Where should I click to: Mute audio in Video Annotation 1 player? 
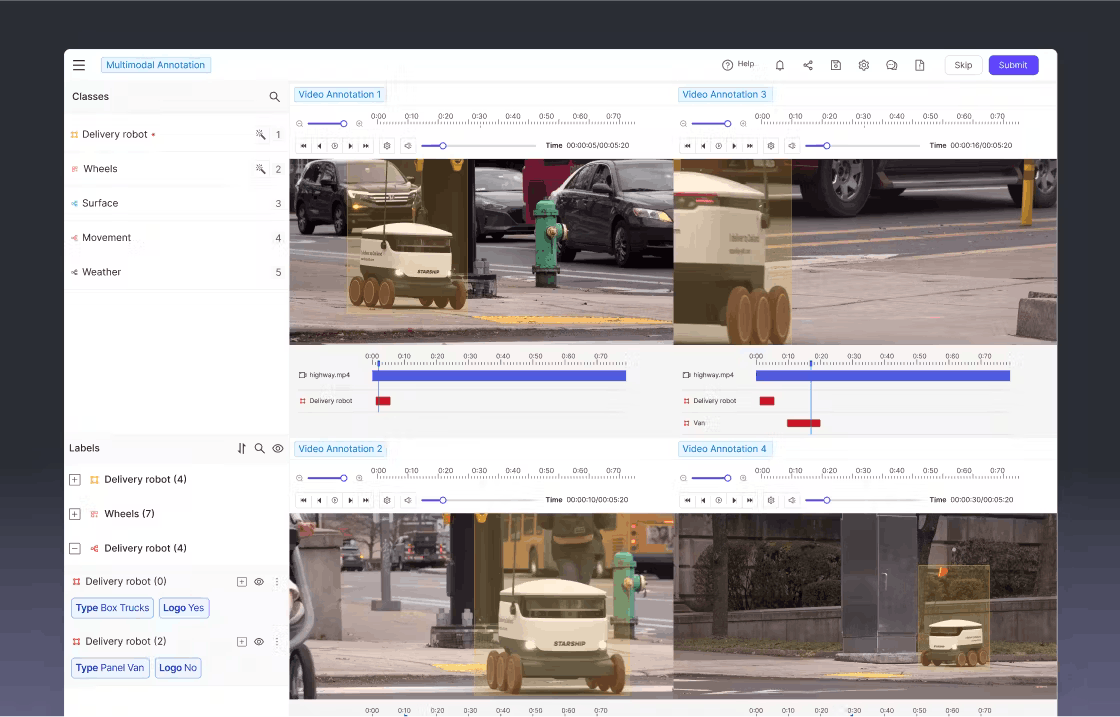[408, 145]
